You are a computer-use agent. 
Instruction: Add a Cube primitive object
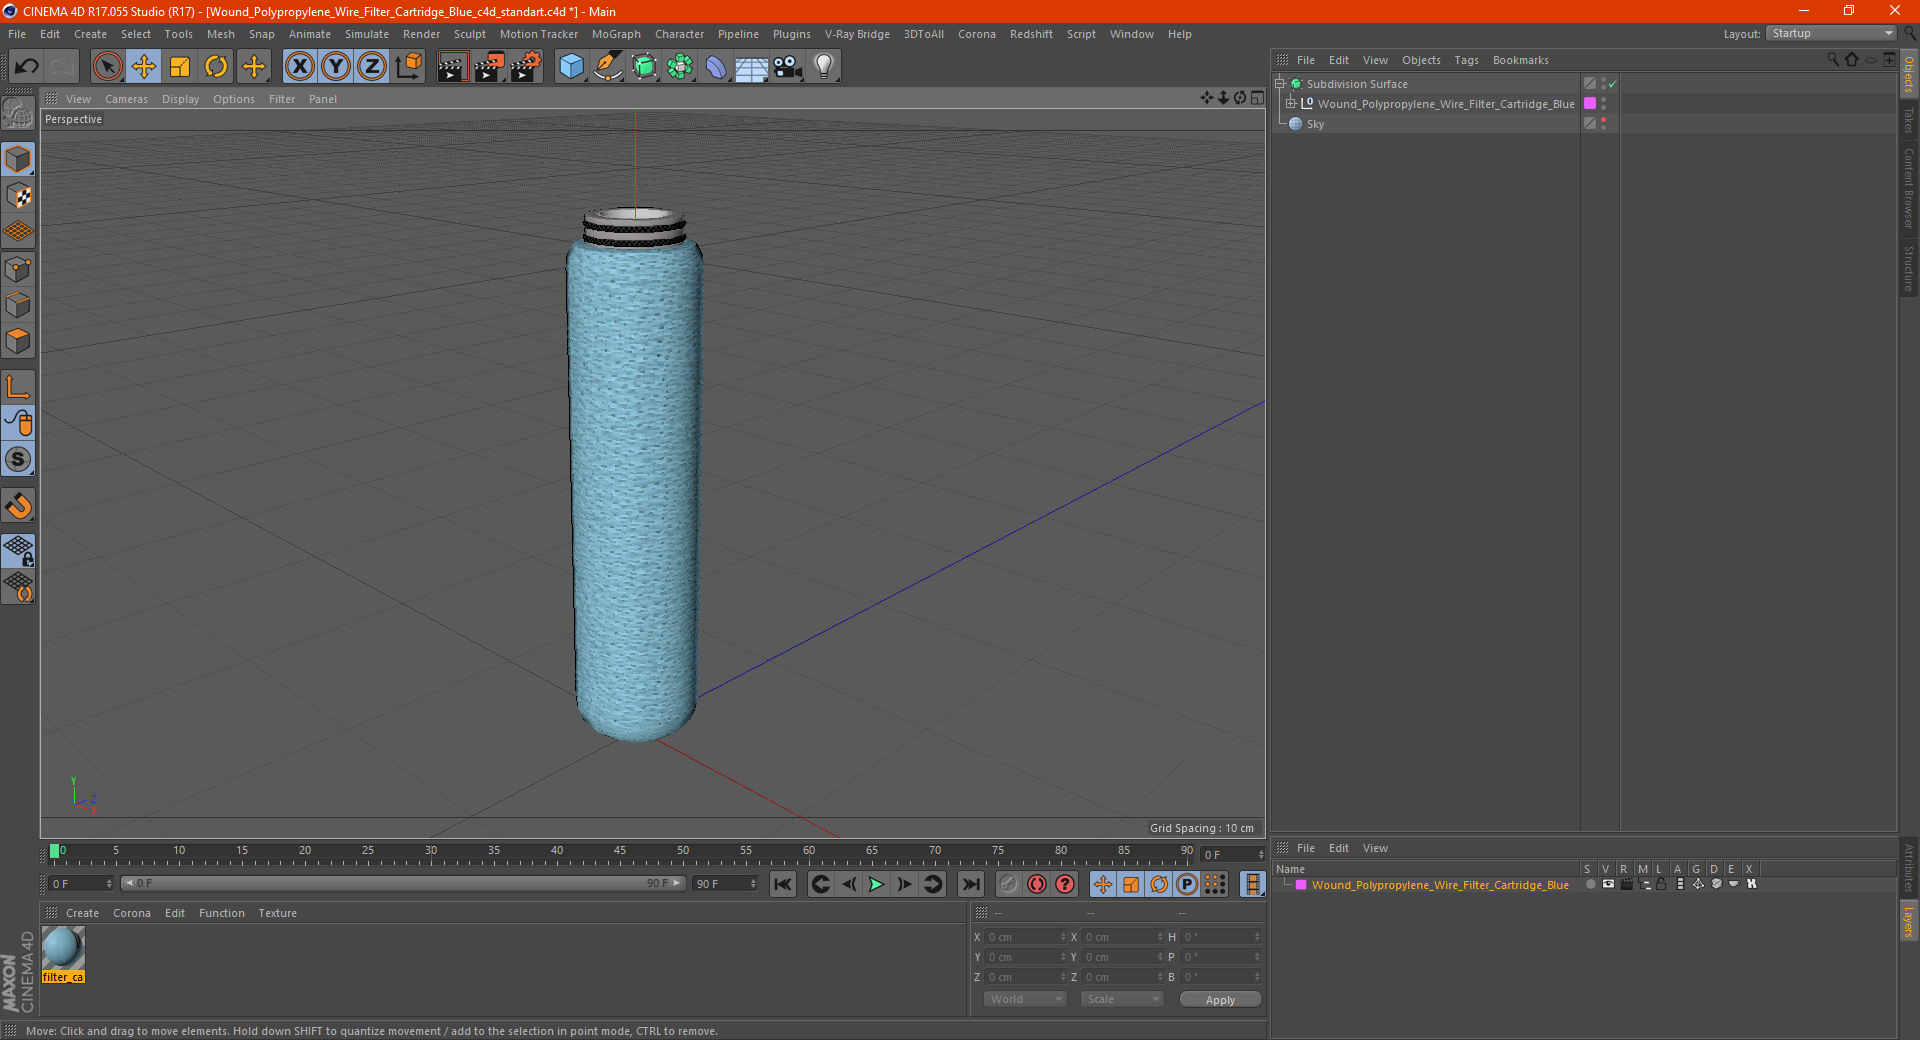point(571,67)
